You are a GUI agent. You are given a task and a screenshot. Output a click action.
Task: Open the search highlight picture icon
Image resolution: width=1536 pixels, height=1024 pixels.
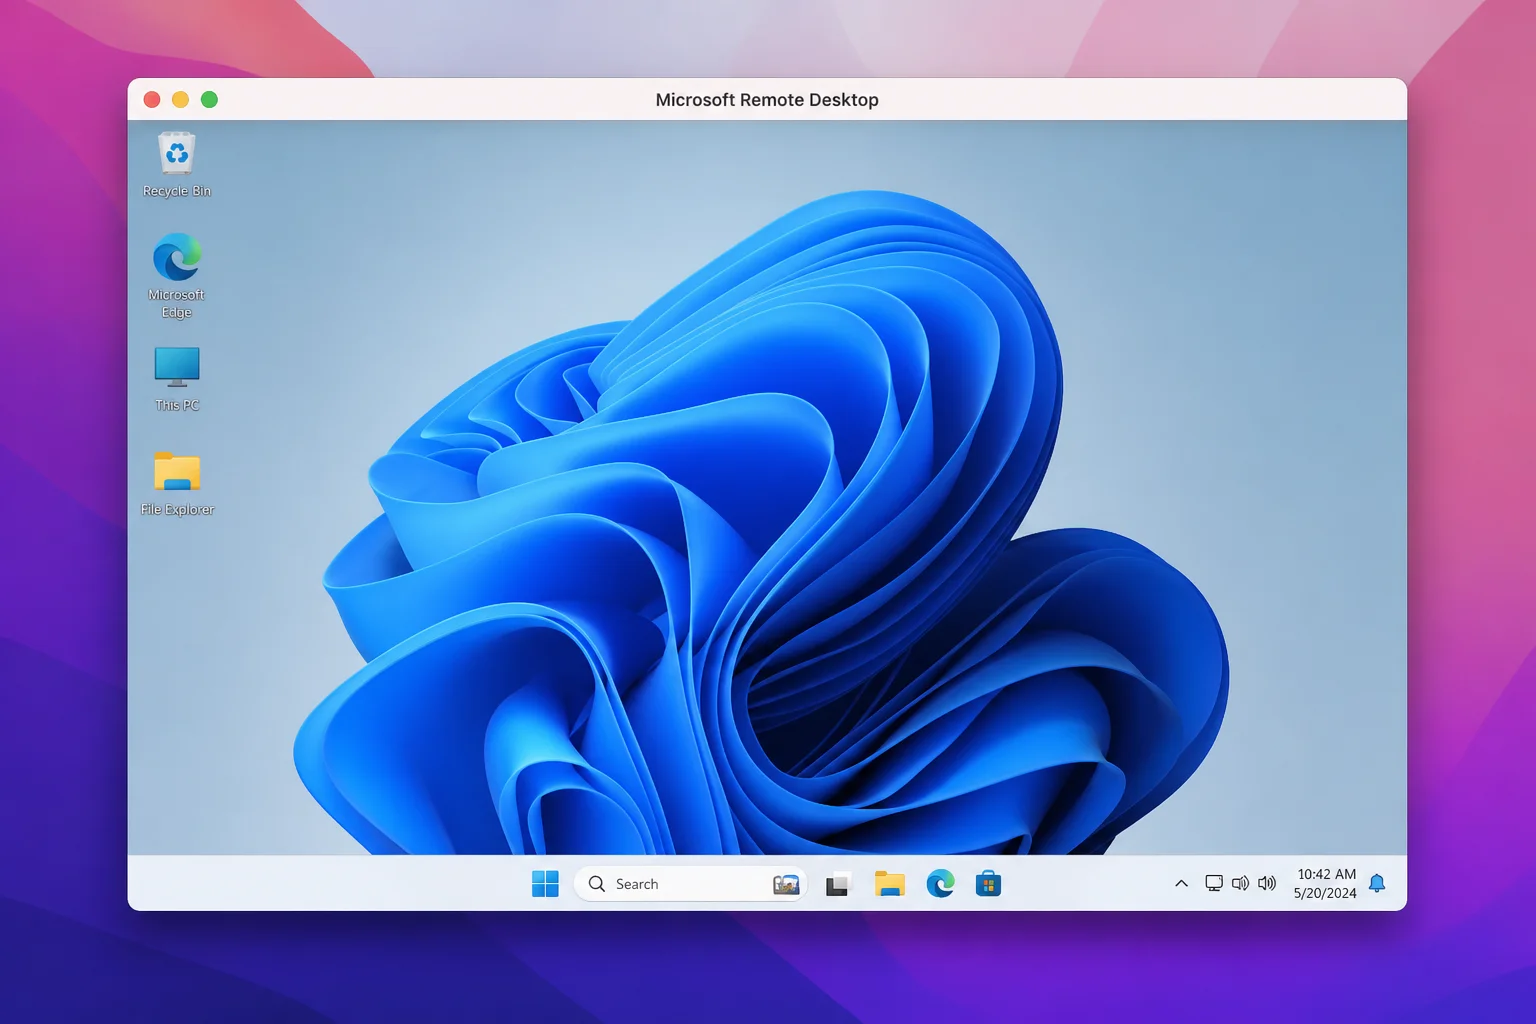[x=786, y=884]
